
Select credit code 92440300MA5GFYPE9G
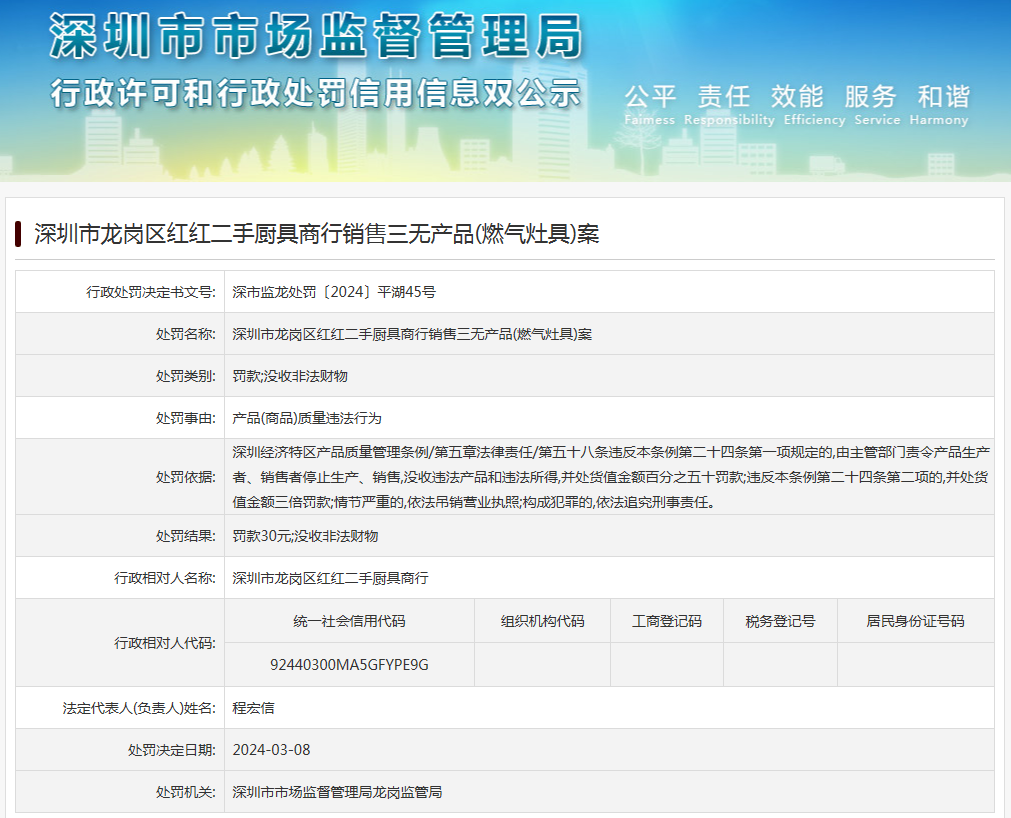coord(349,664)
